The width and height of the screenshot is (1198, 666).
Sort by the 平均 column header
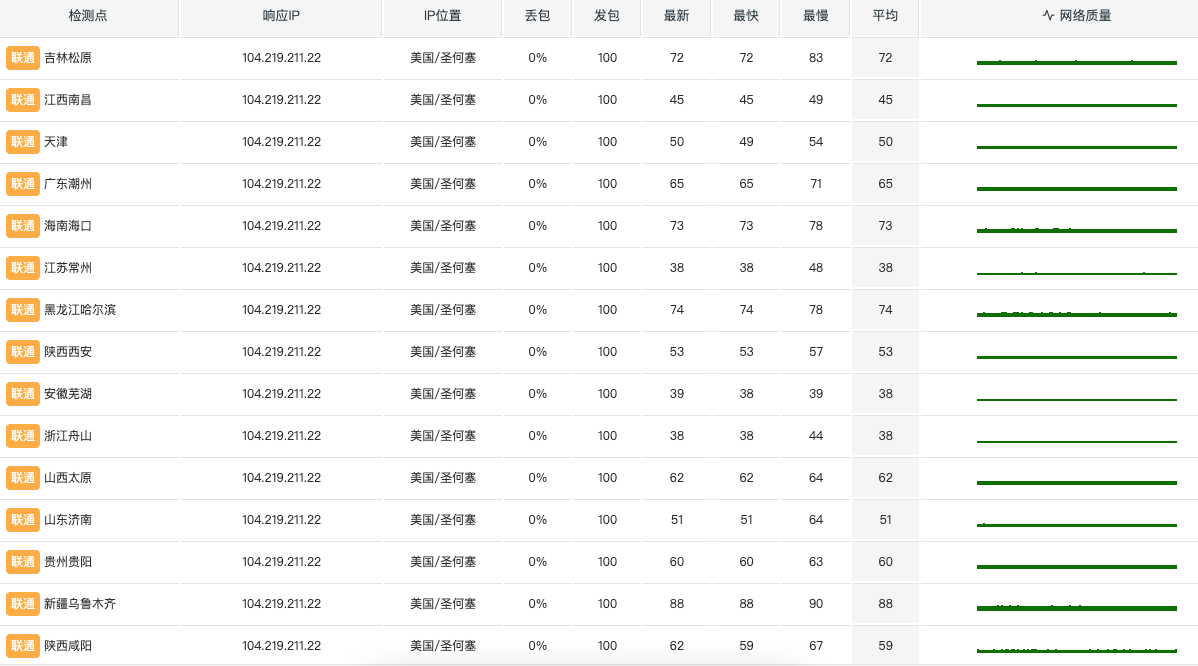coord(885,16)
